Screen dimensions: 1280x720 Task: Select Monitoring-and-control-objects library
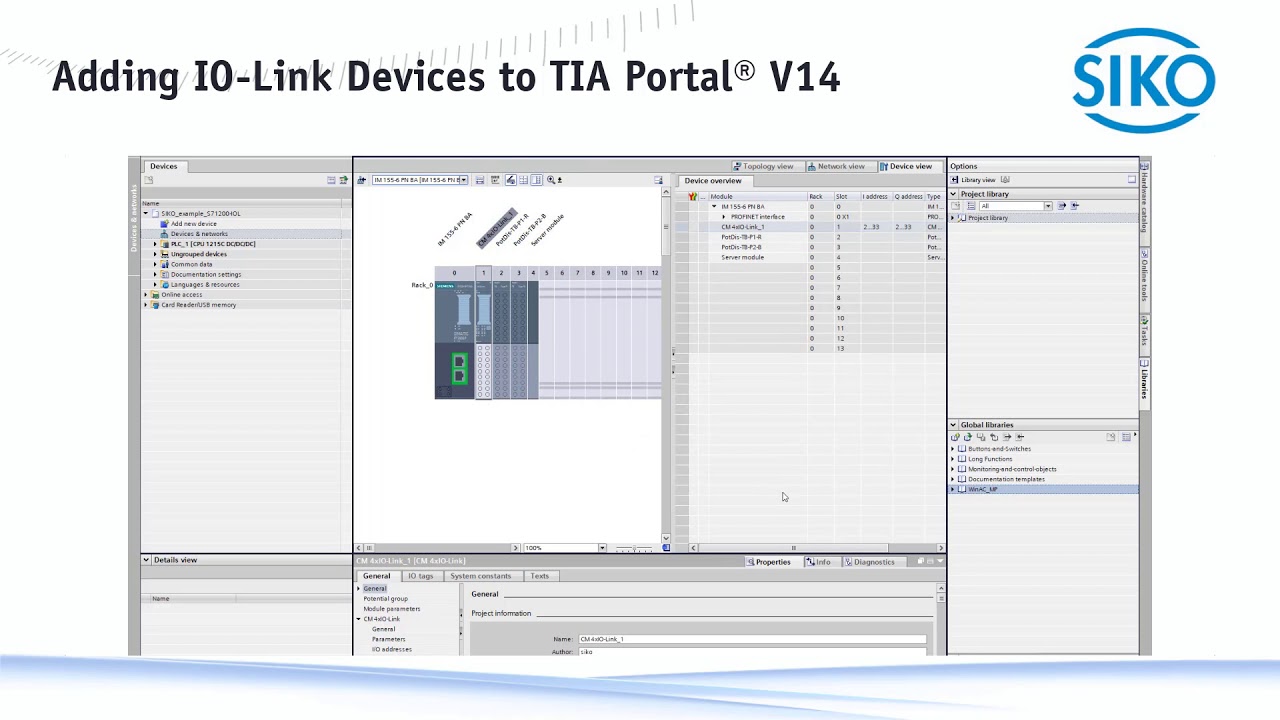coord(1011,469)
